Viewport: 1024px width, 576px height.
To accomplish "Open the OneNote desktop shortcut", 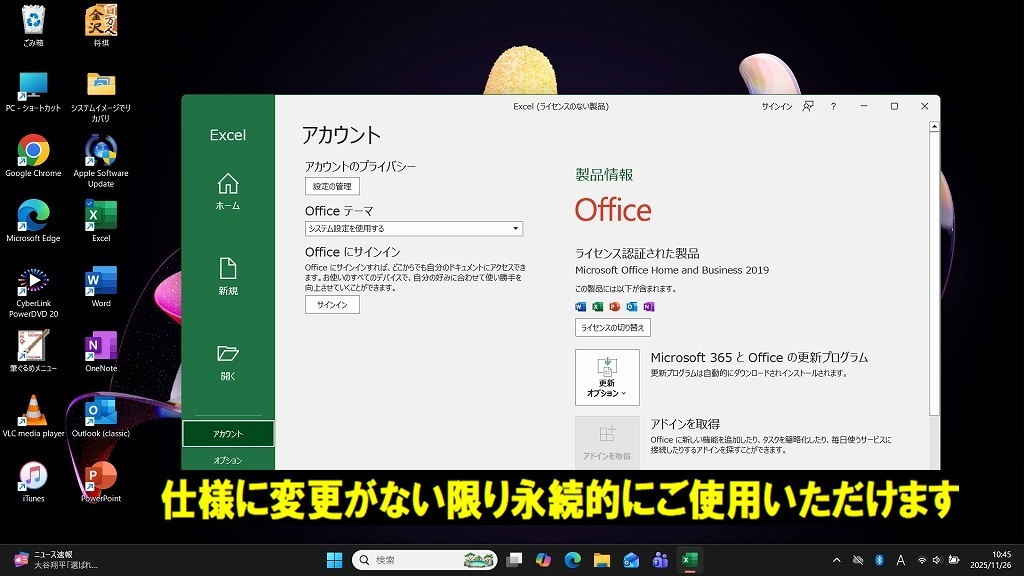I will tap(101, 351).
